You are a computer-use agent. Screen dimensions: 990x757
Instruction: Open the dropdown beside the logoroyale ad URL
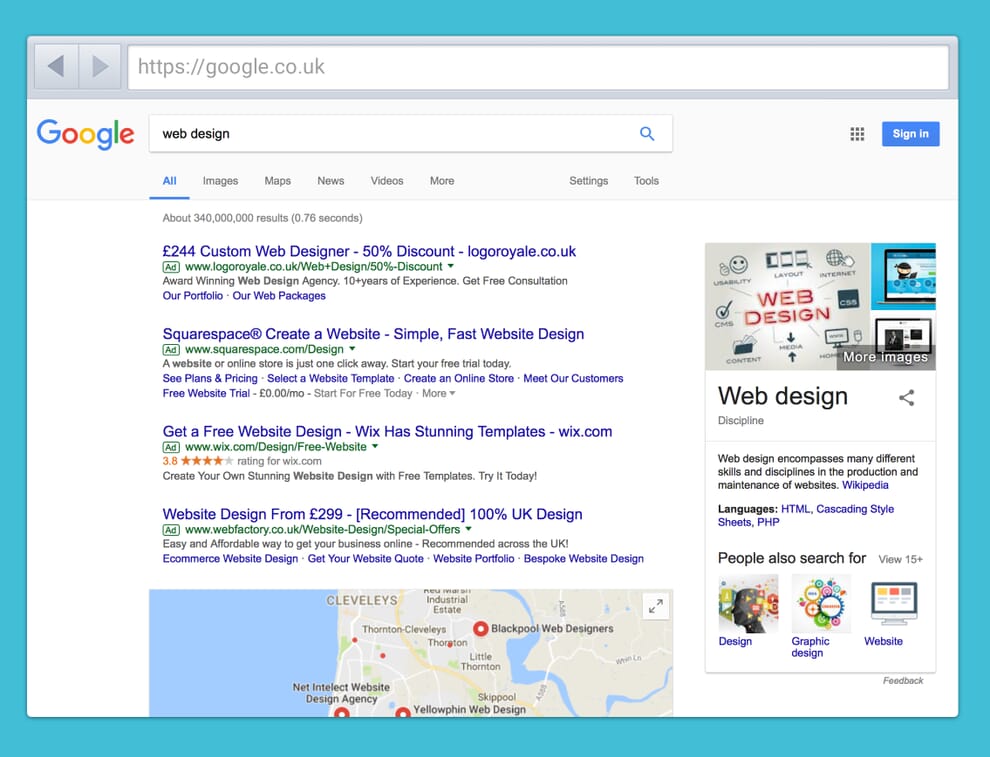pos(450,267)
